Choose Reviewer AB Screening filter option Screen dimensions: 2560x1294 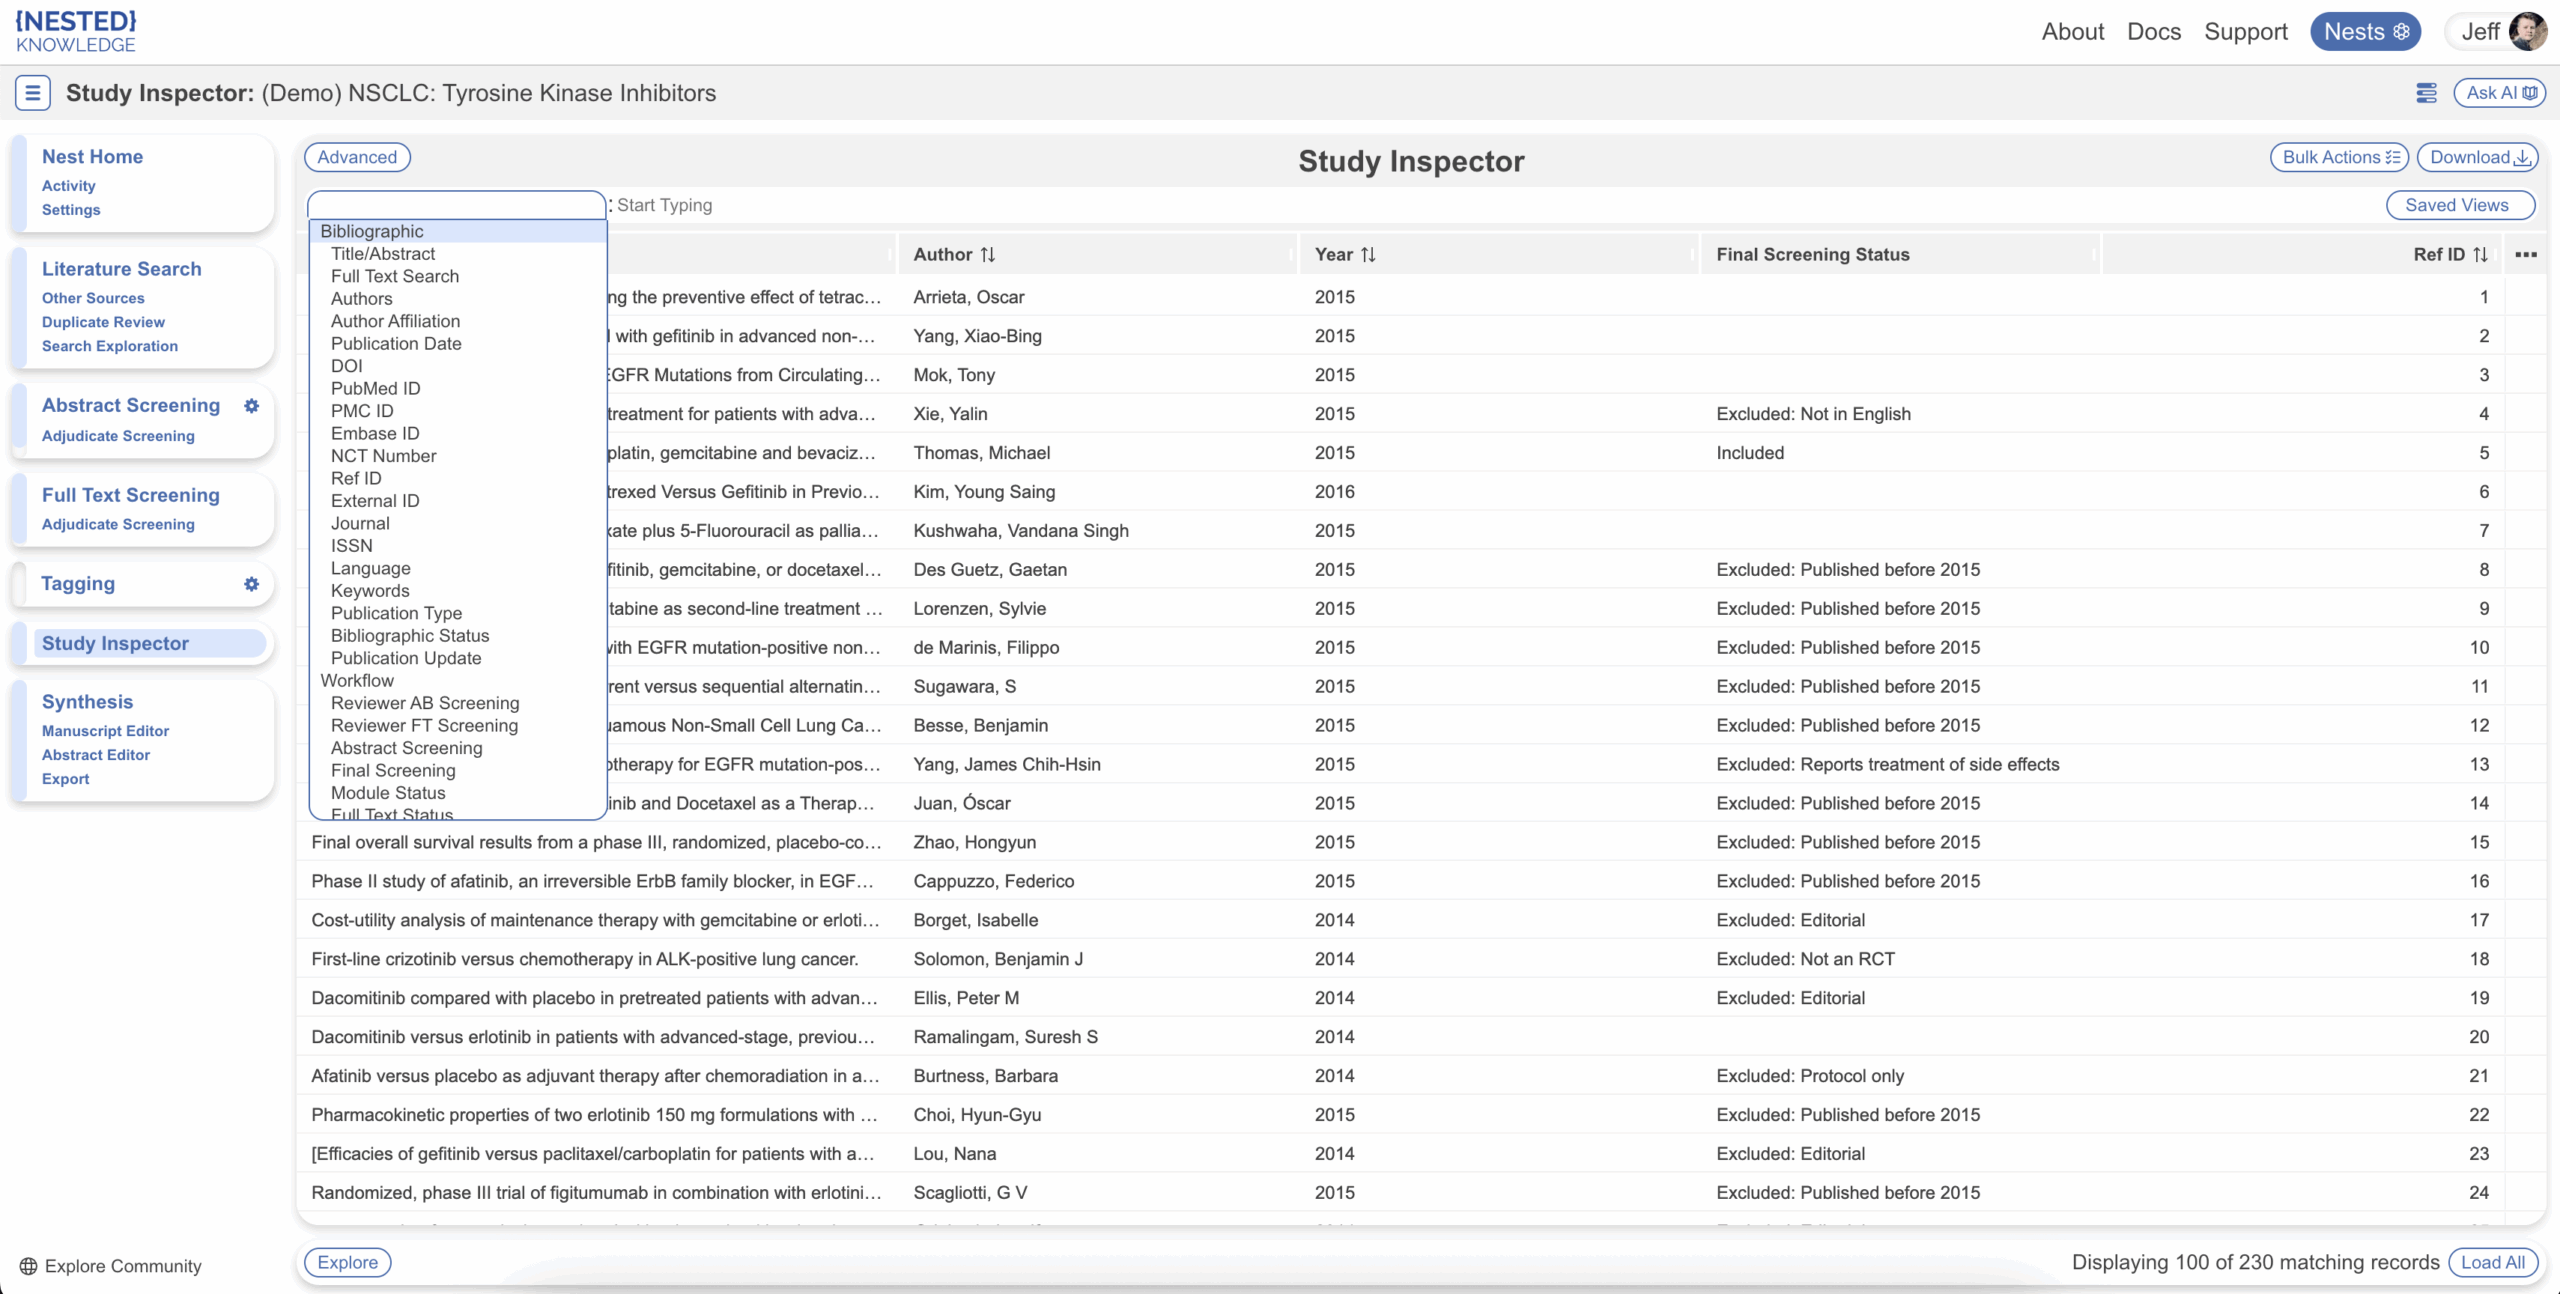click(x=425, y=703)
